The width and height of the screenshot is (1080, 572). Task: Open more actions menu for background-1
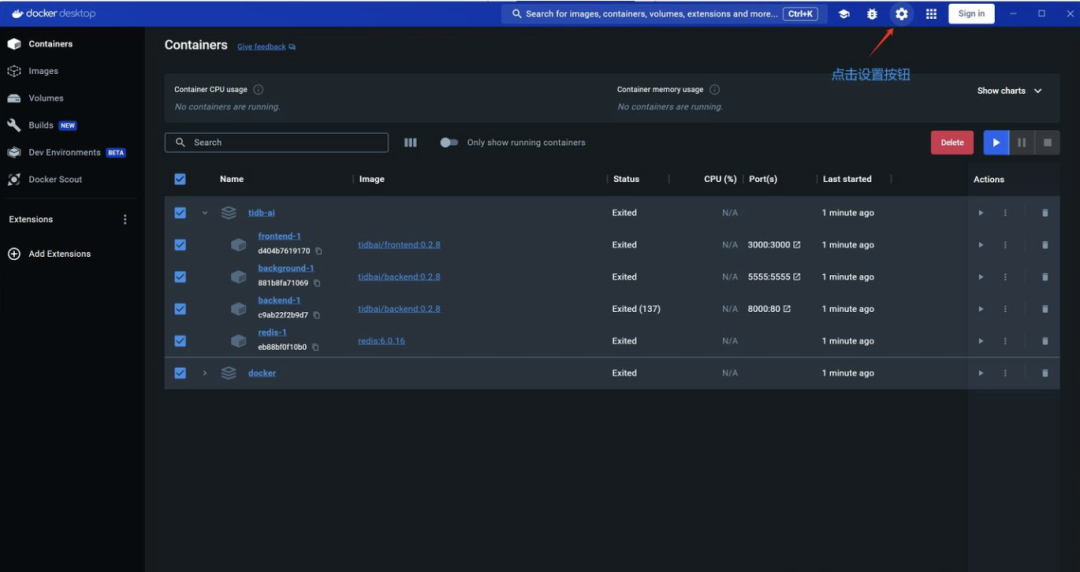coord(1005,277)
